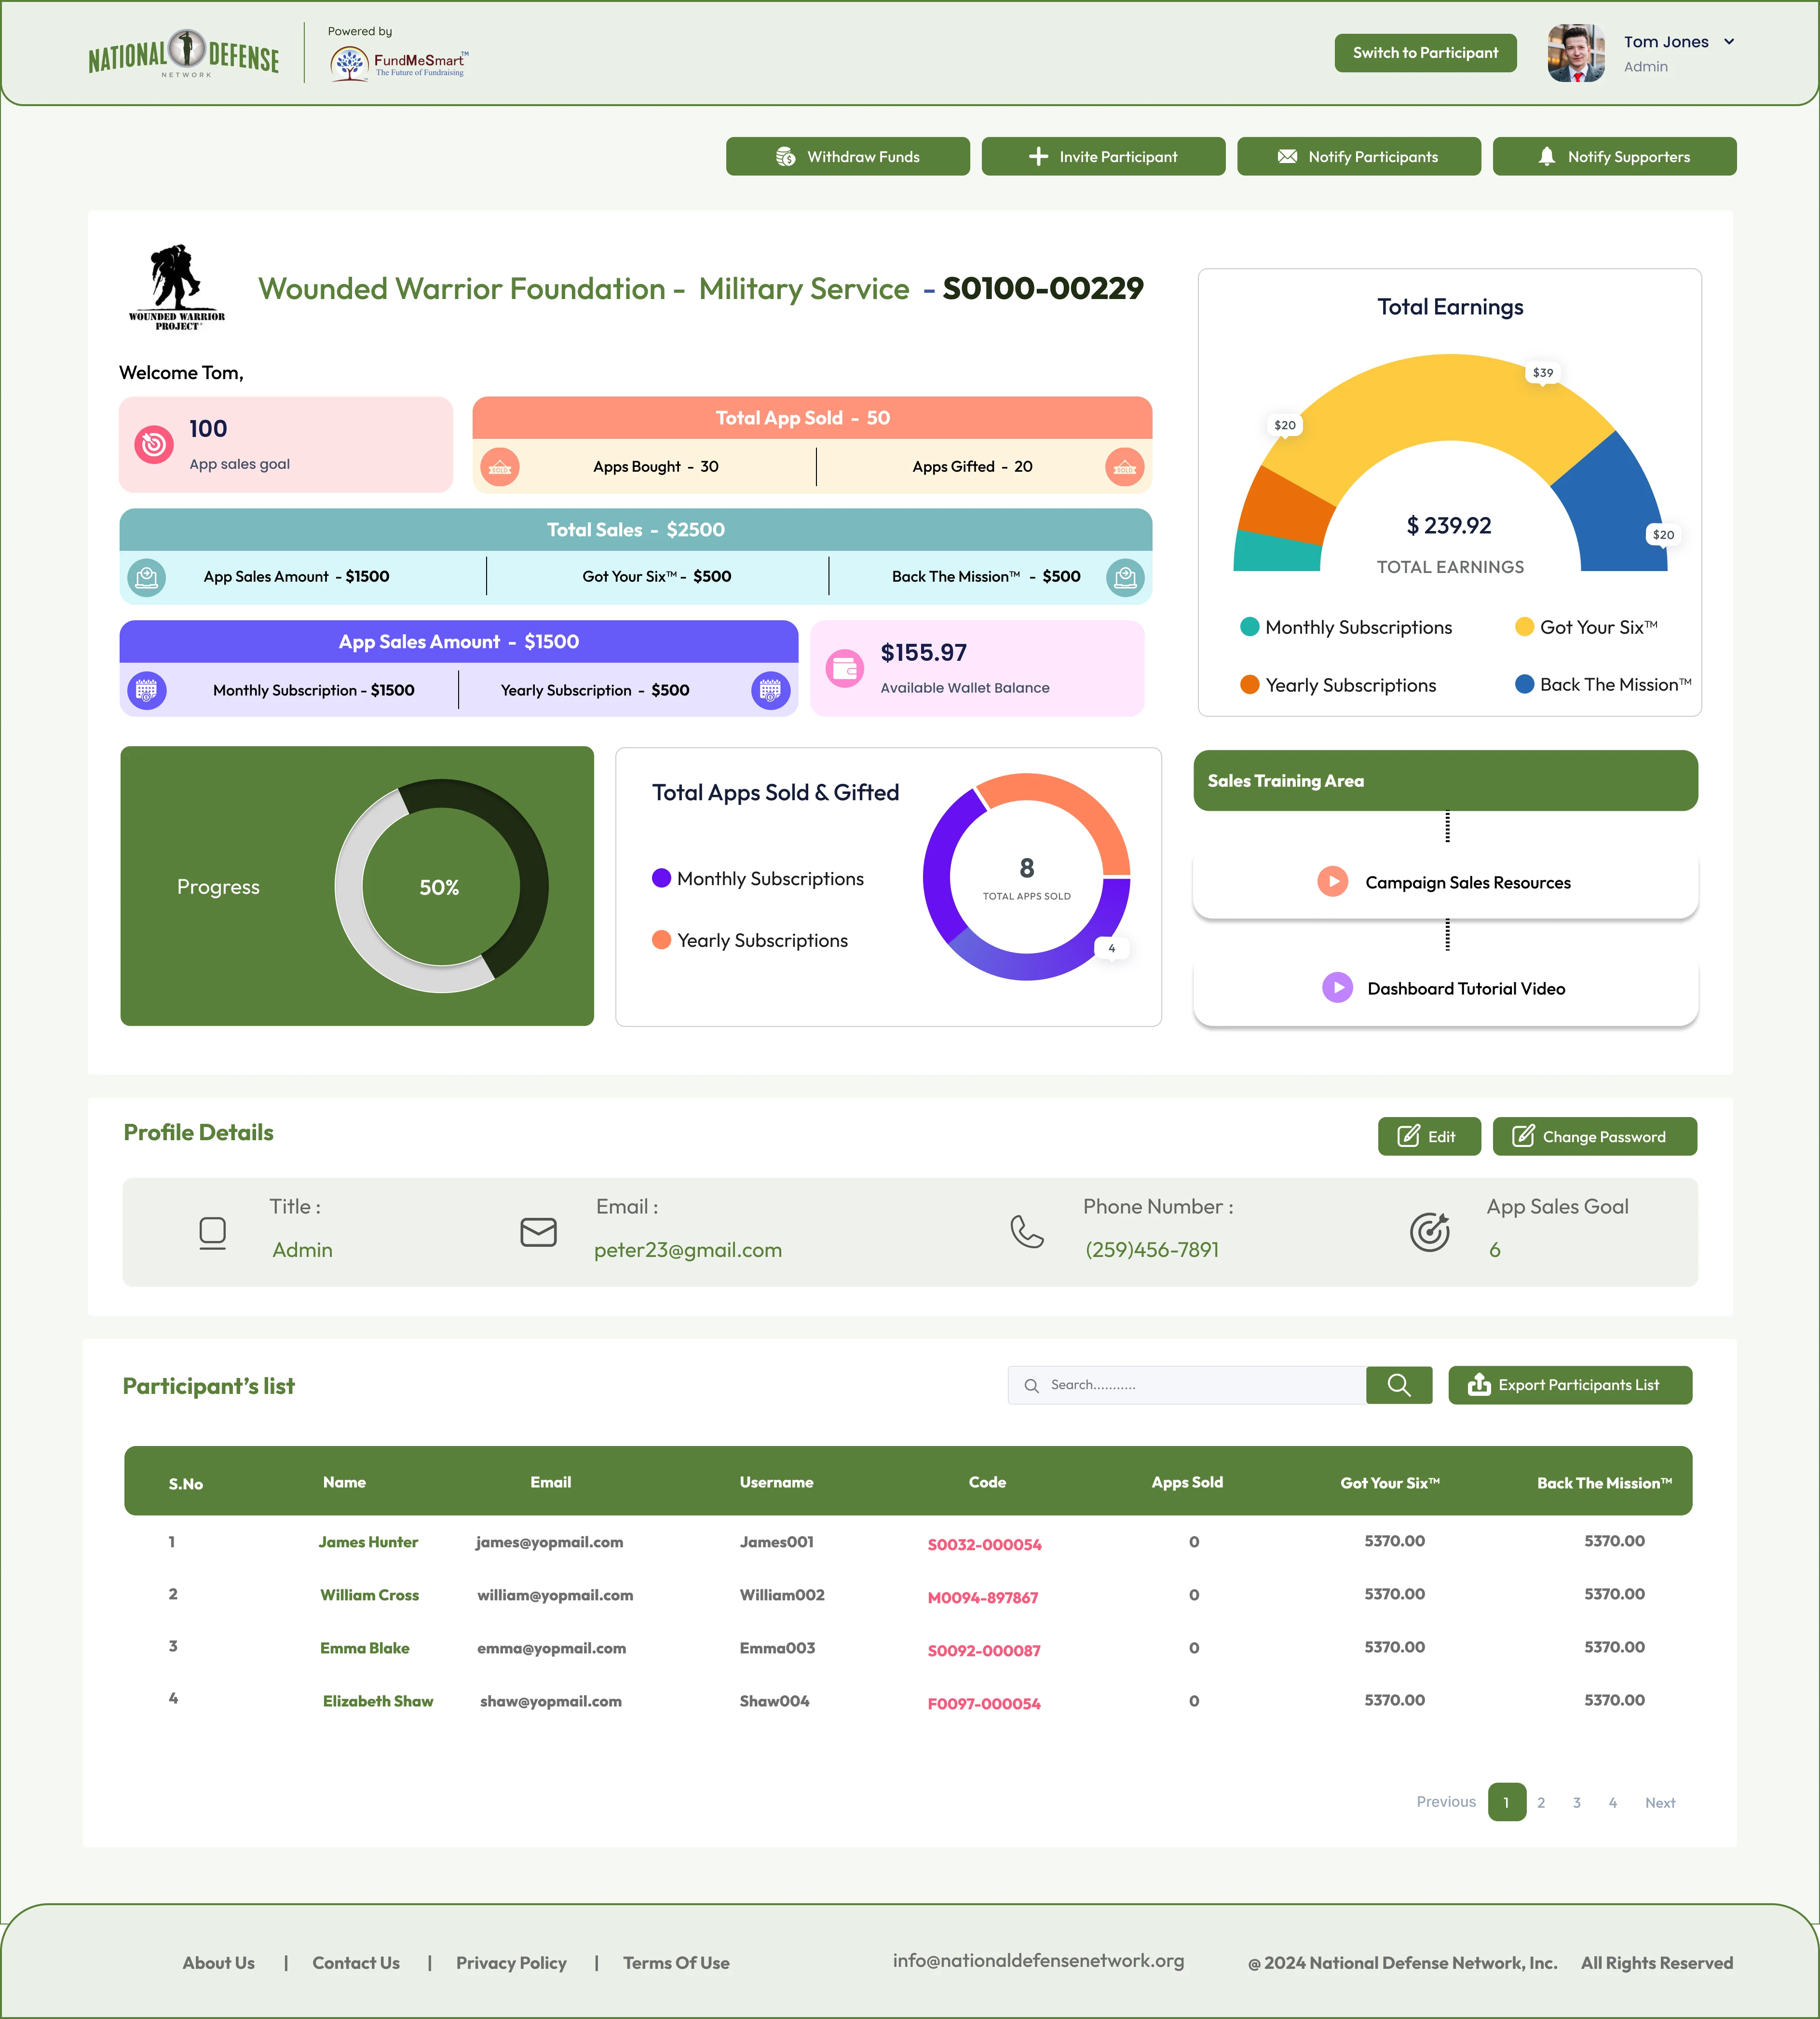Click the sold icon beside Apps Gifted

point(1125,467)
